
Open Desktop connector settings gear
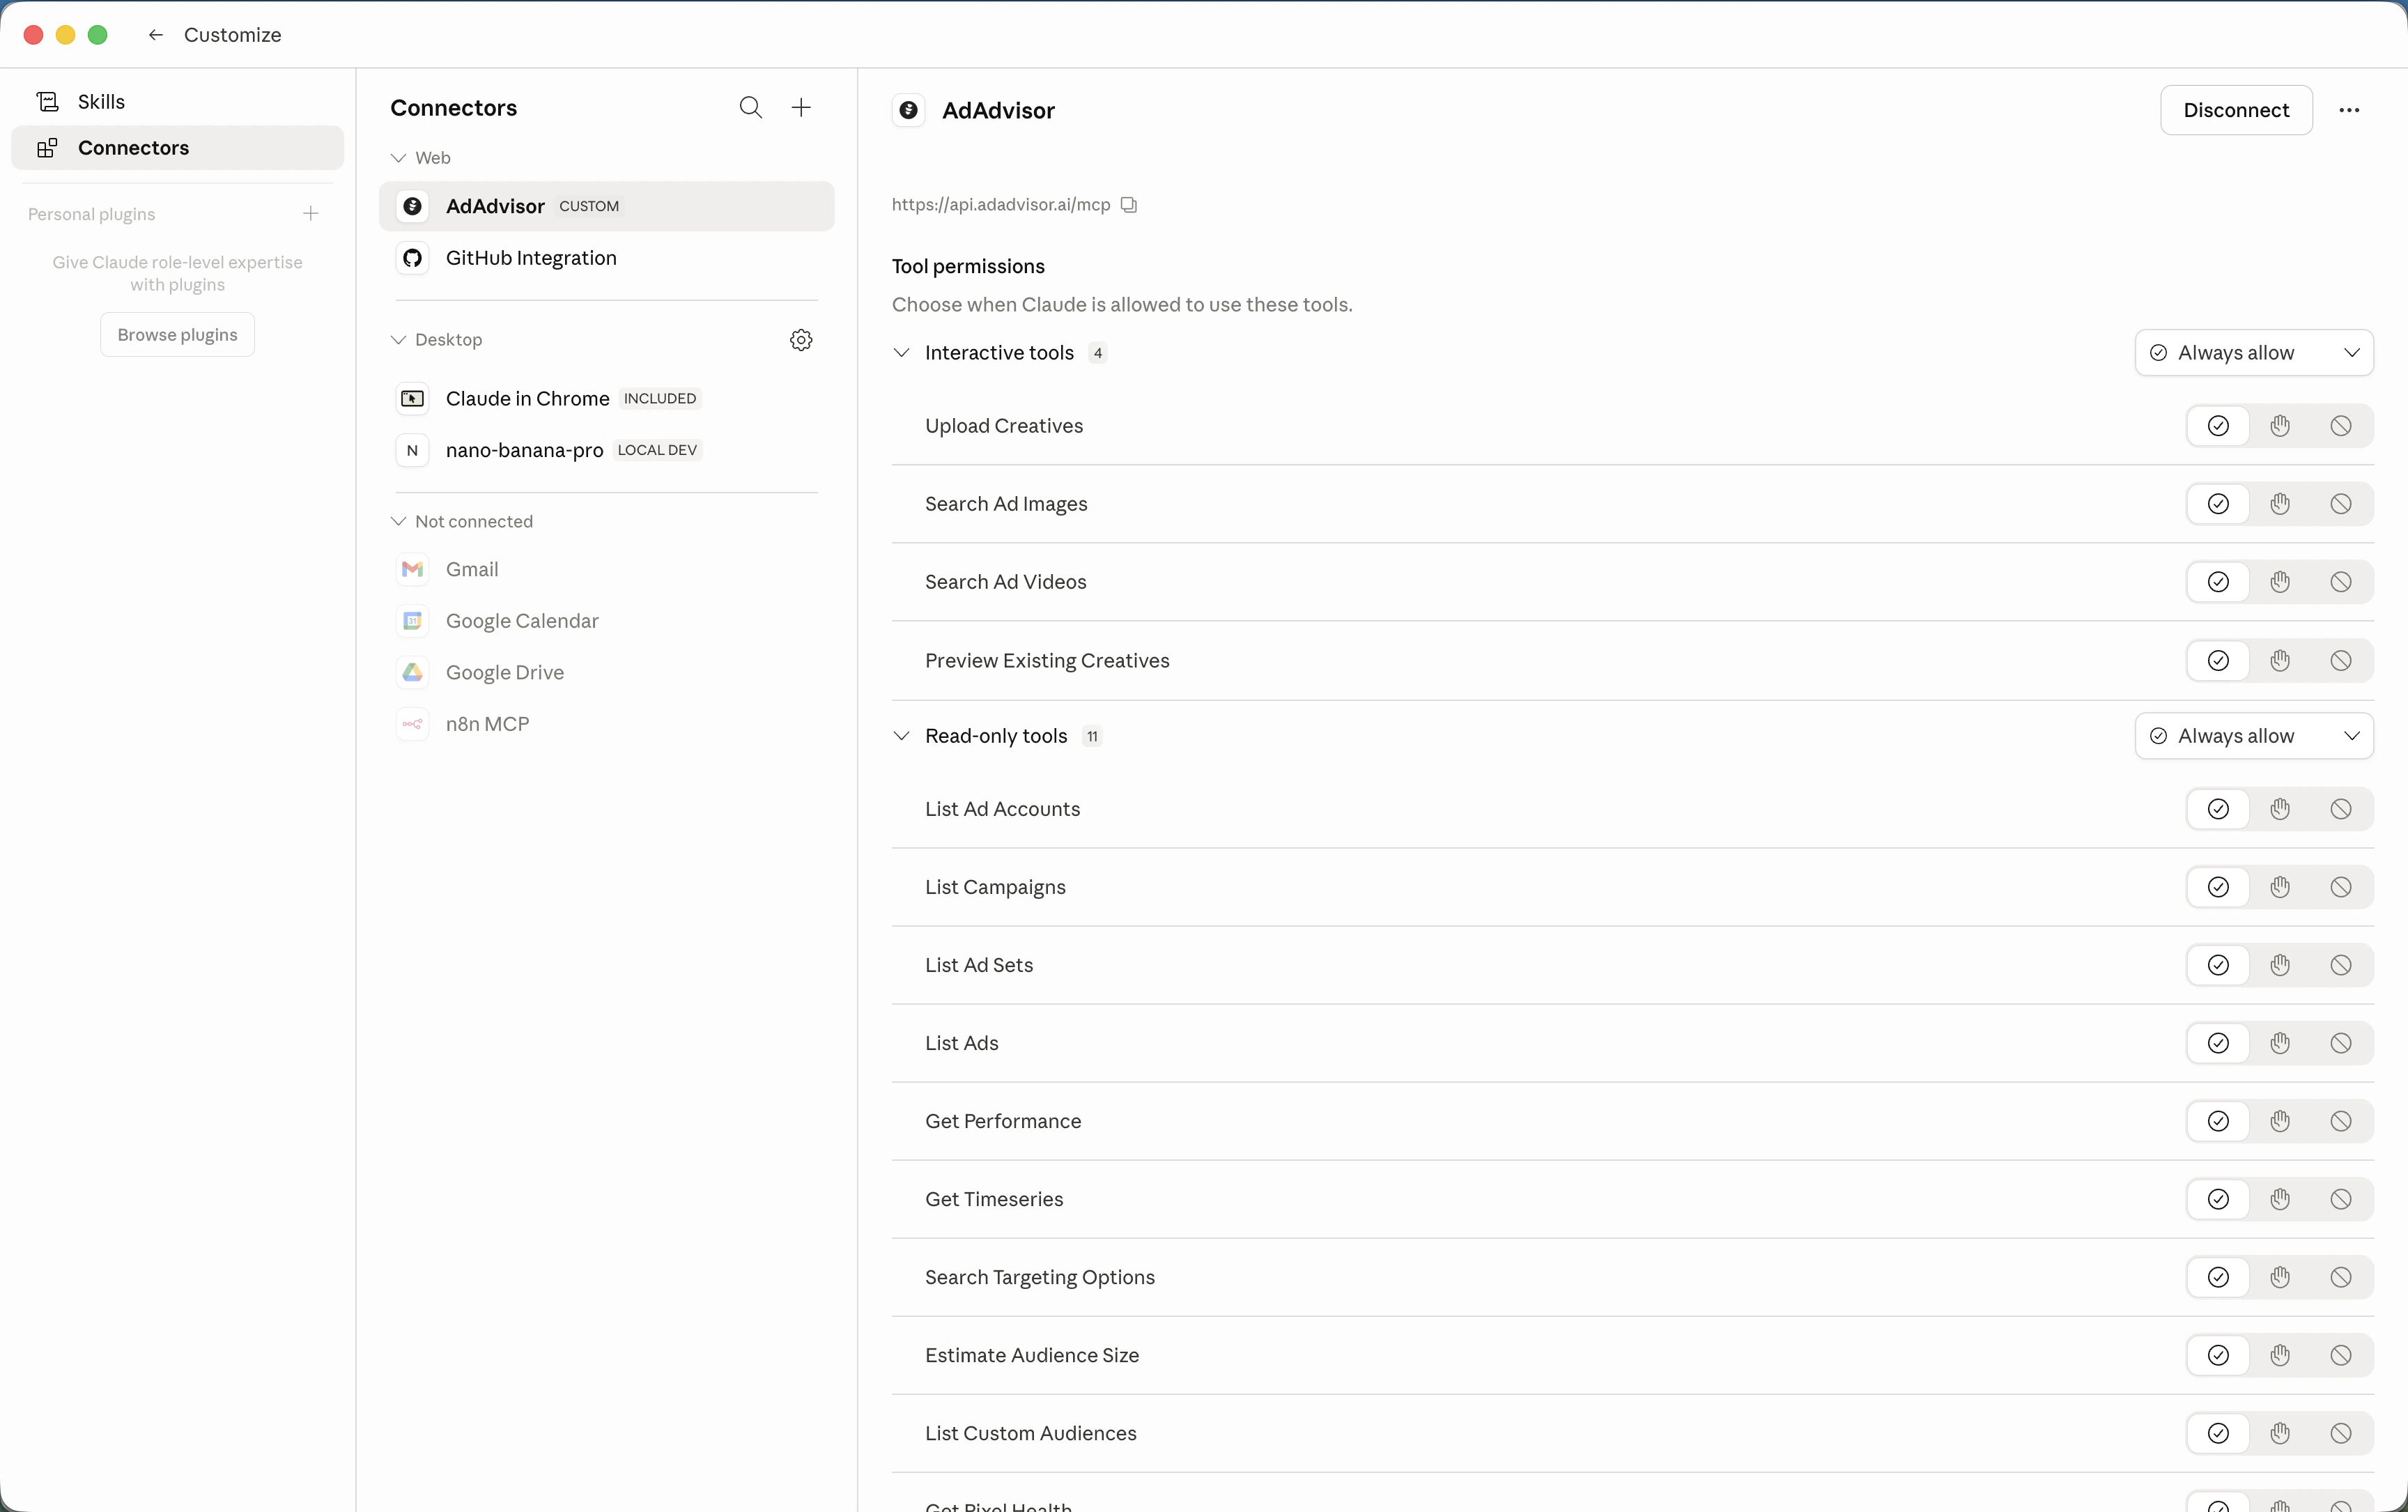[x=801, y=340]
